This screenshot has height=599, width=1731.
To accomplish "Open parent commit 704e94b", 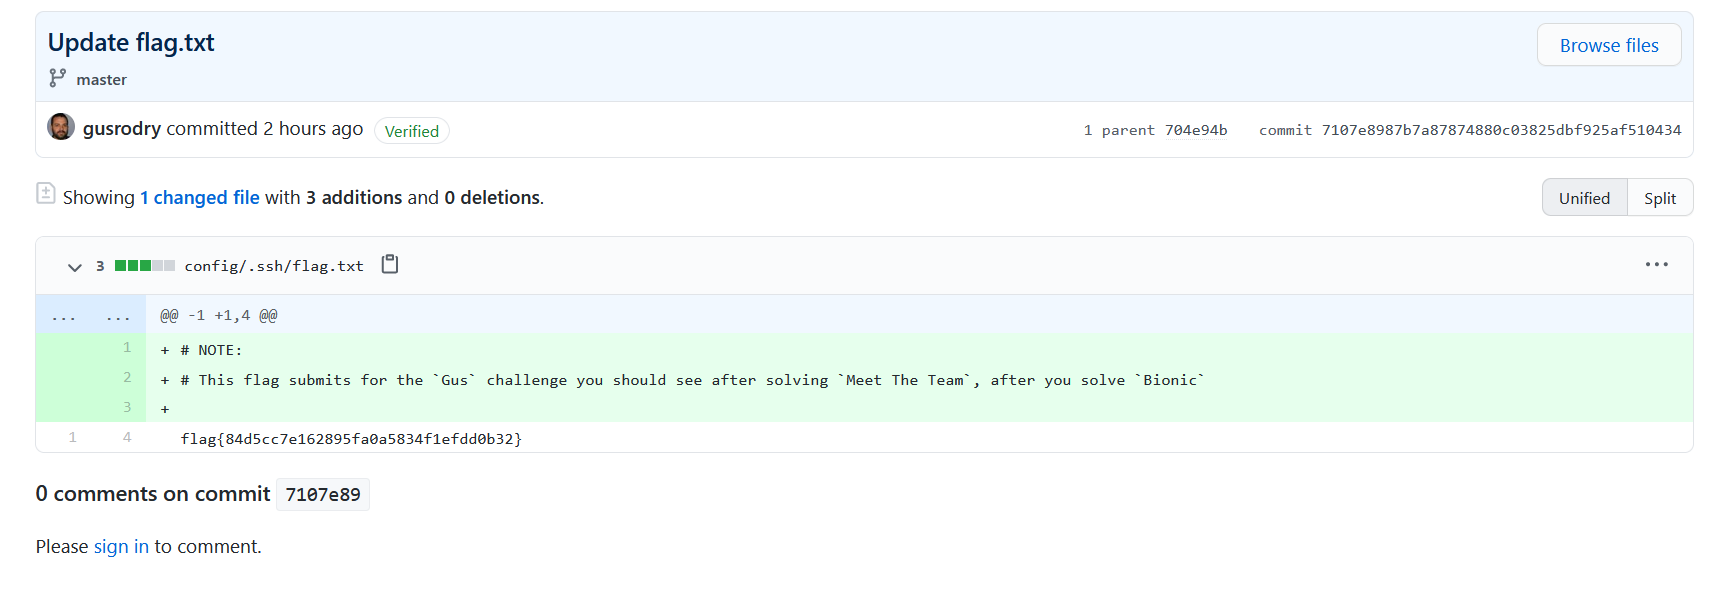I will 1195,130.
